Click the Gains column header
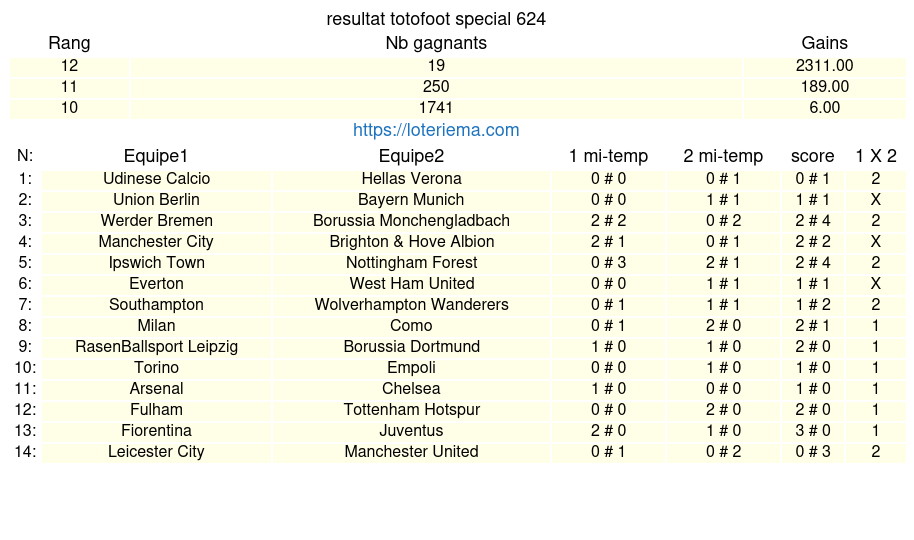The width and height of the screenshot is (914, 540). click(x=824, y=43)
